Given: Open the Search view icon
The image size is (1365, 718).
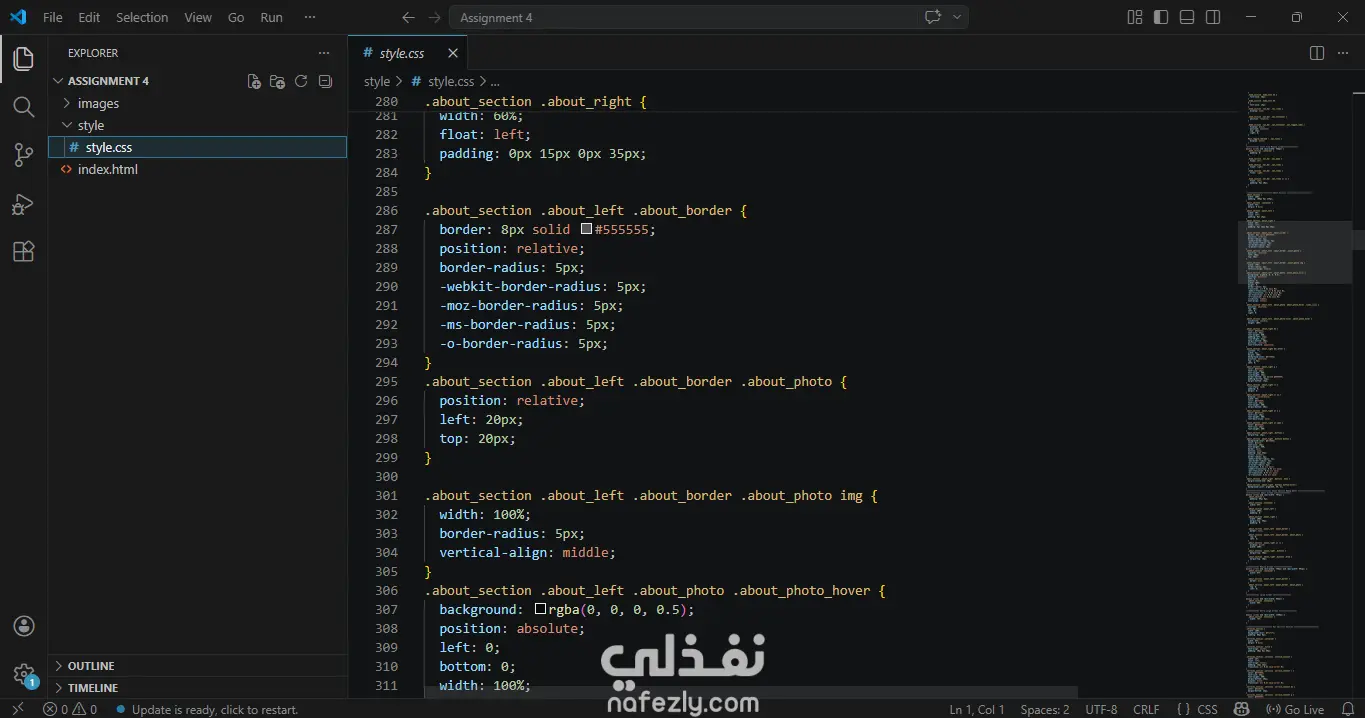Looking at the screenshot, I should tap(23, 107).
